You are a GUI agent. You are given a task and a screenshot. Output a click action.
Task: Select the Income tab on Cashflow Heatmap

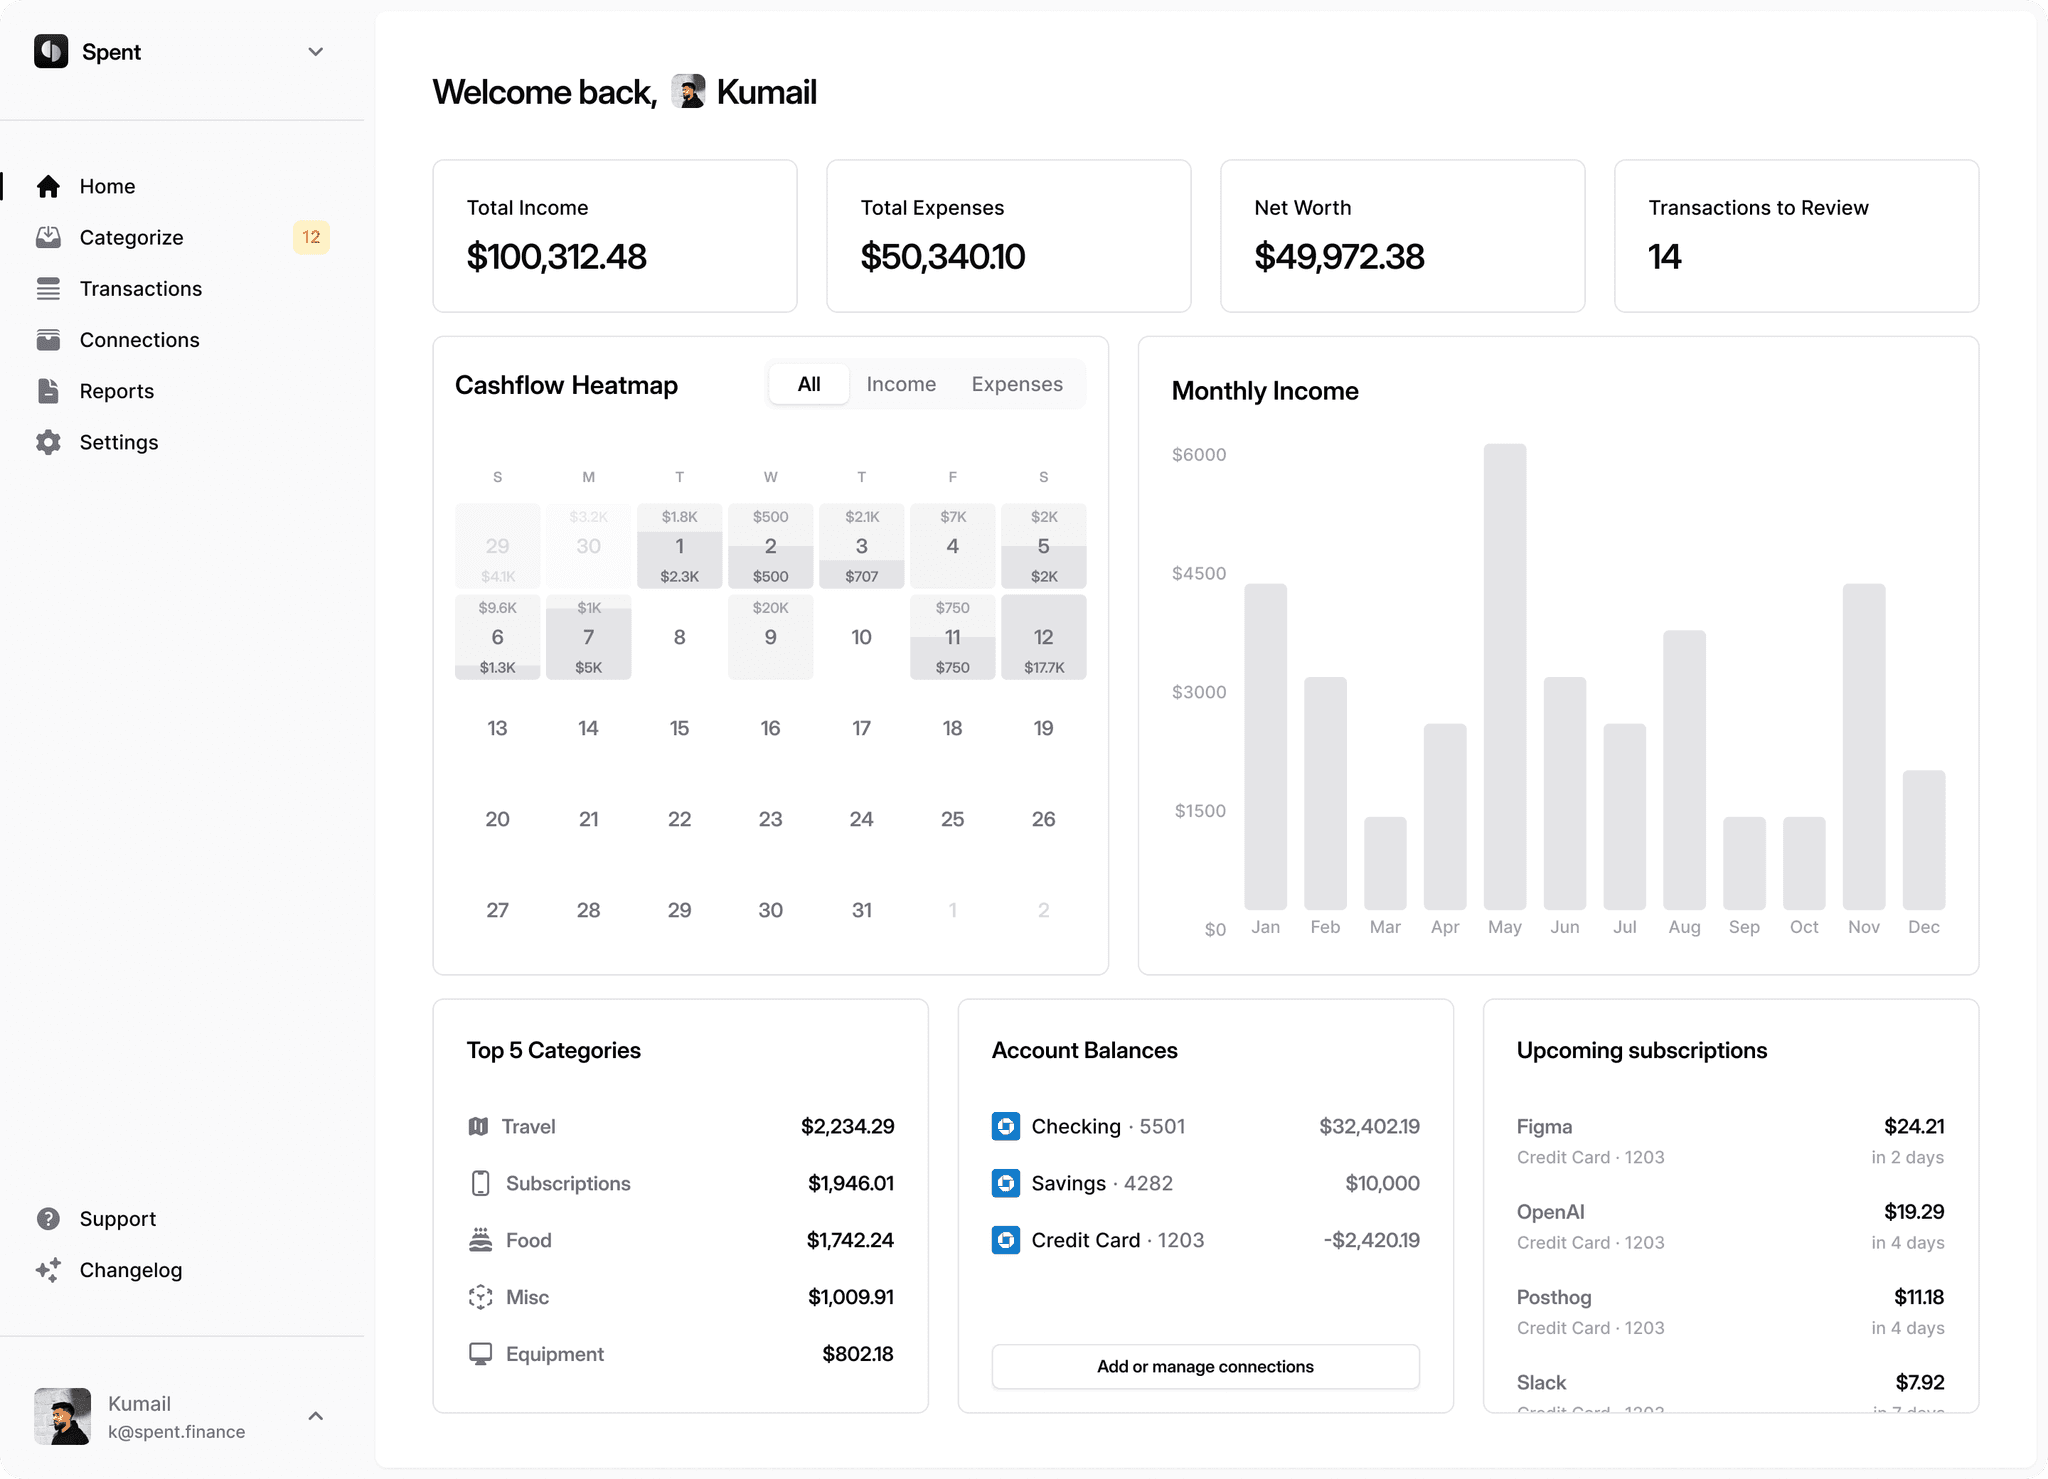click(900, 383)
